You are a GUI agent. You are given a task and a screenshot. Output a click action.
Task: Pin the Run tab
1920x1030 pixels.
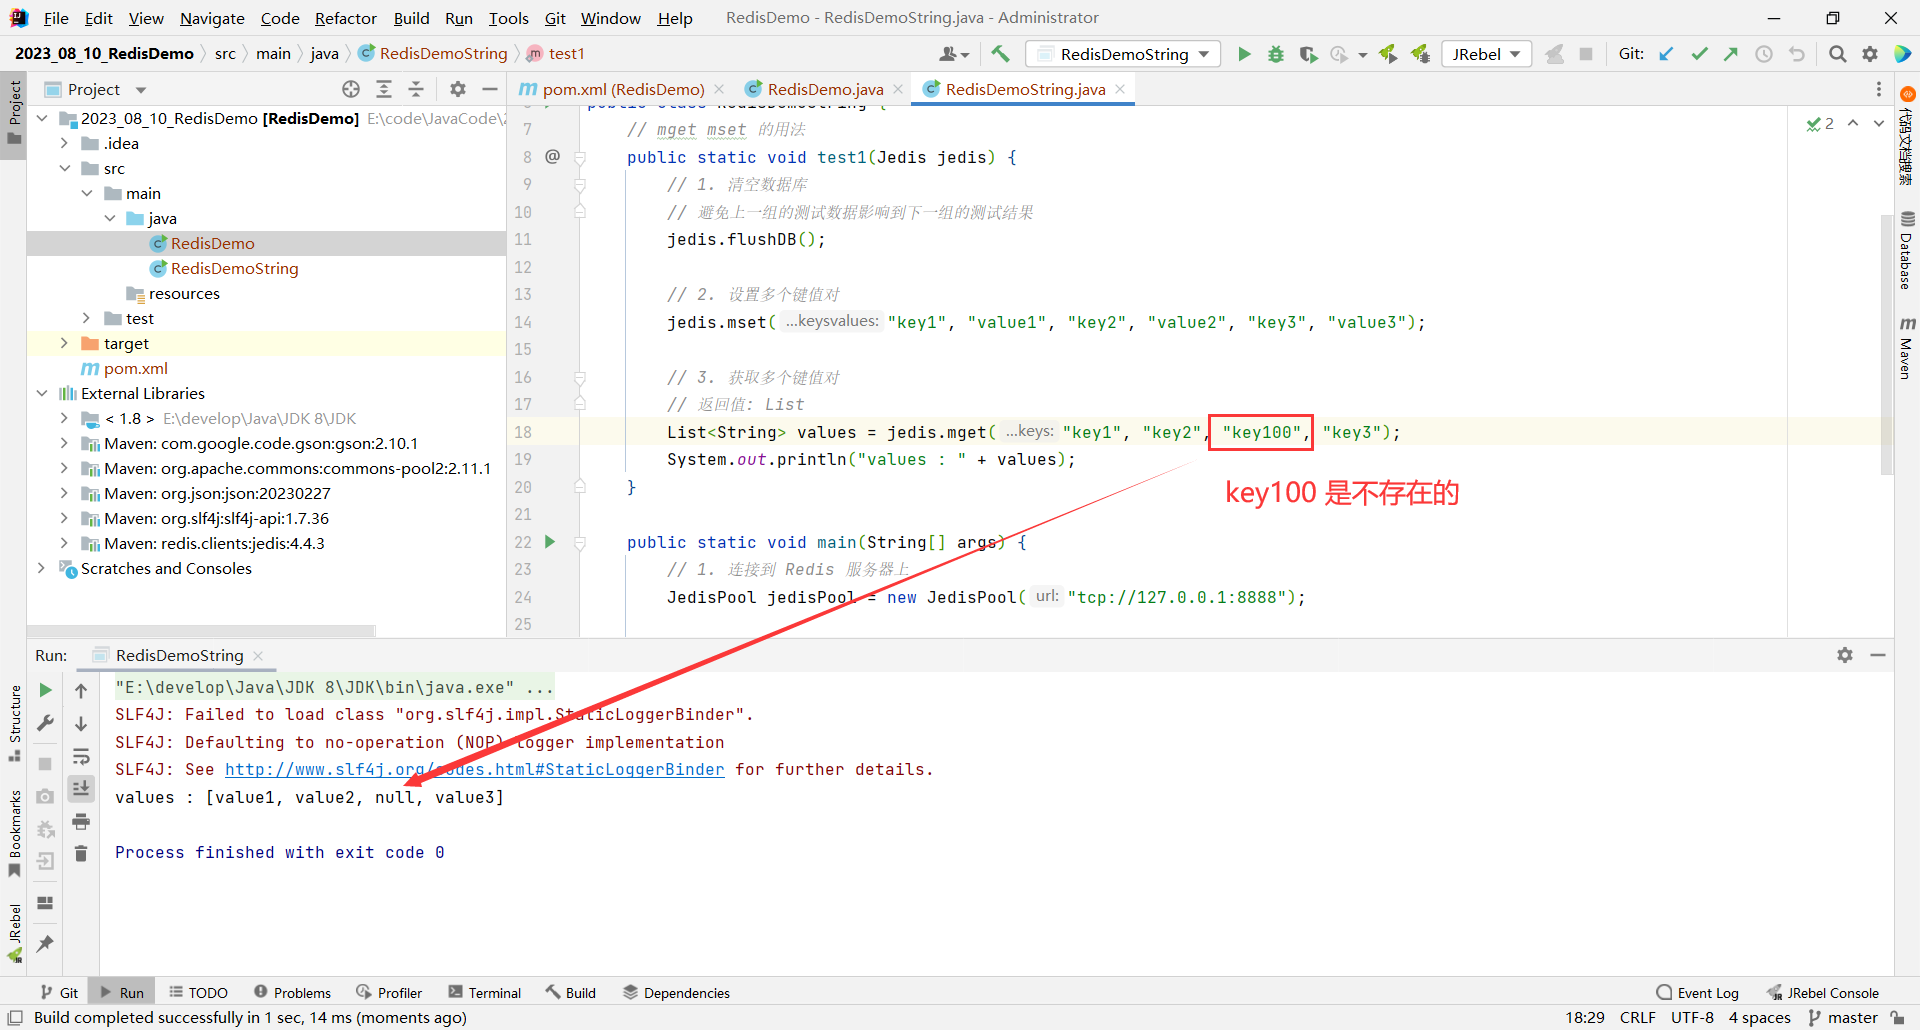pos(45,943)
